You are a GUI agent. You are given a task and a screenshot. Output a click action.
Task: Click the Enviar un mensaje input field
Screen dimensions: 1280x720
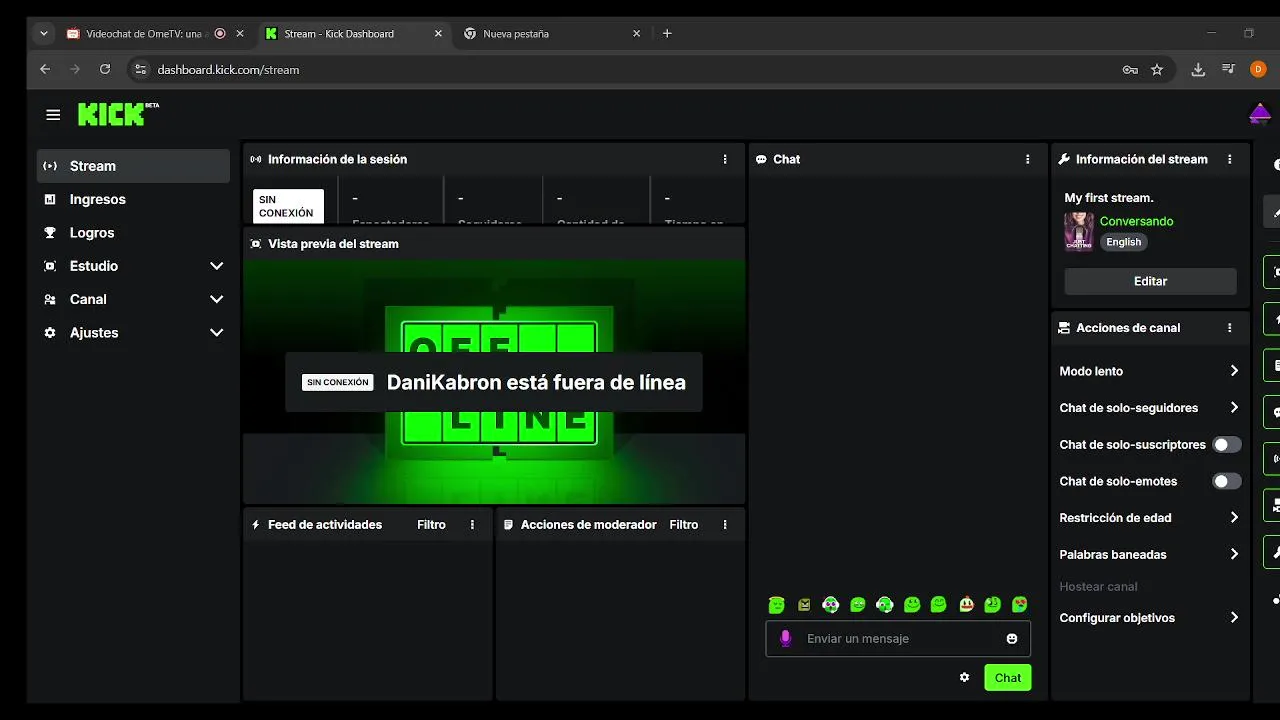pos(898,638)
